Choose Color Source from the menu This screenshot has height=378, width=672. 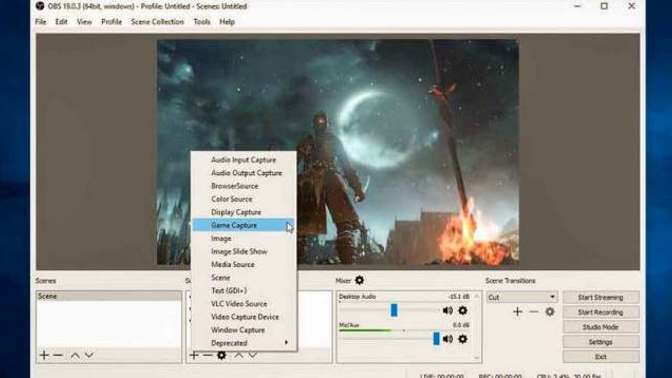(x=243, y=199)
